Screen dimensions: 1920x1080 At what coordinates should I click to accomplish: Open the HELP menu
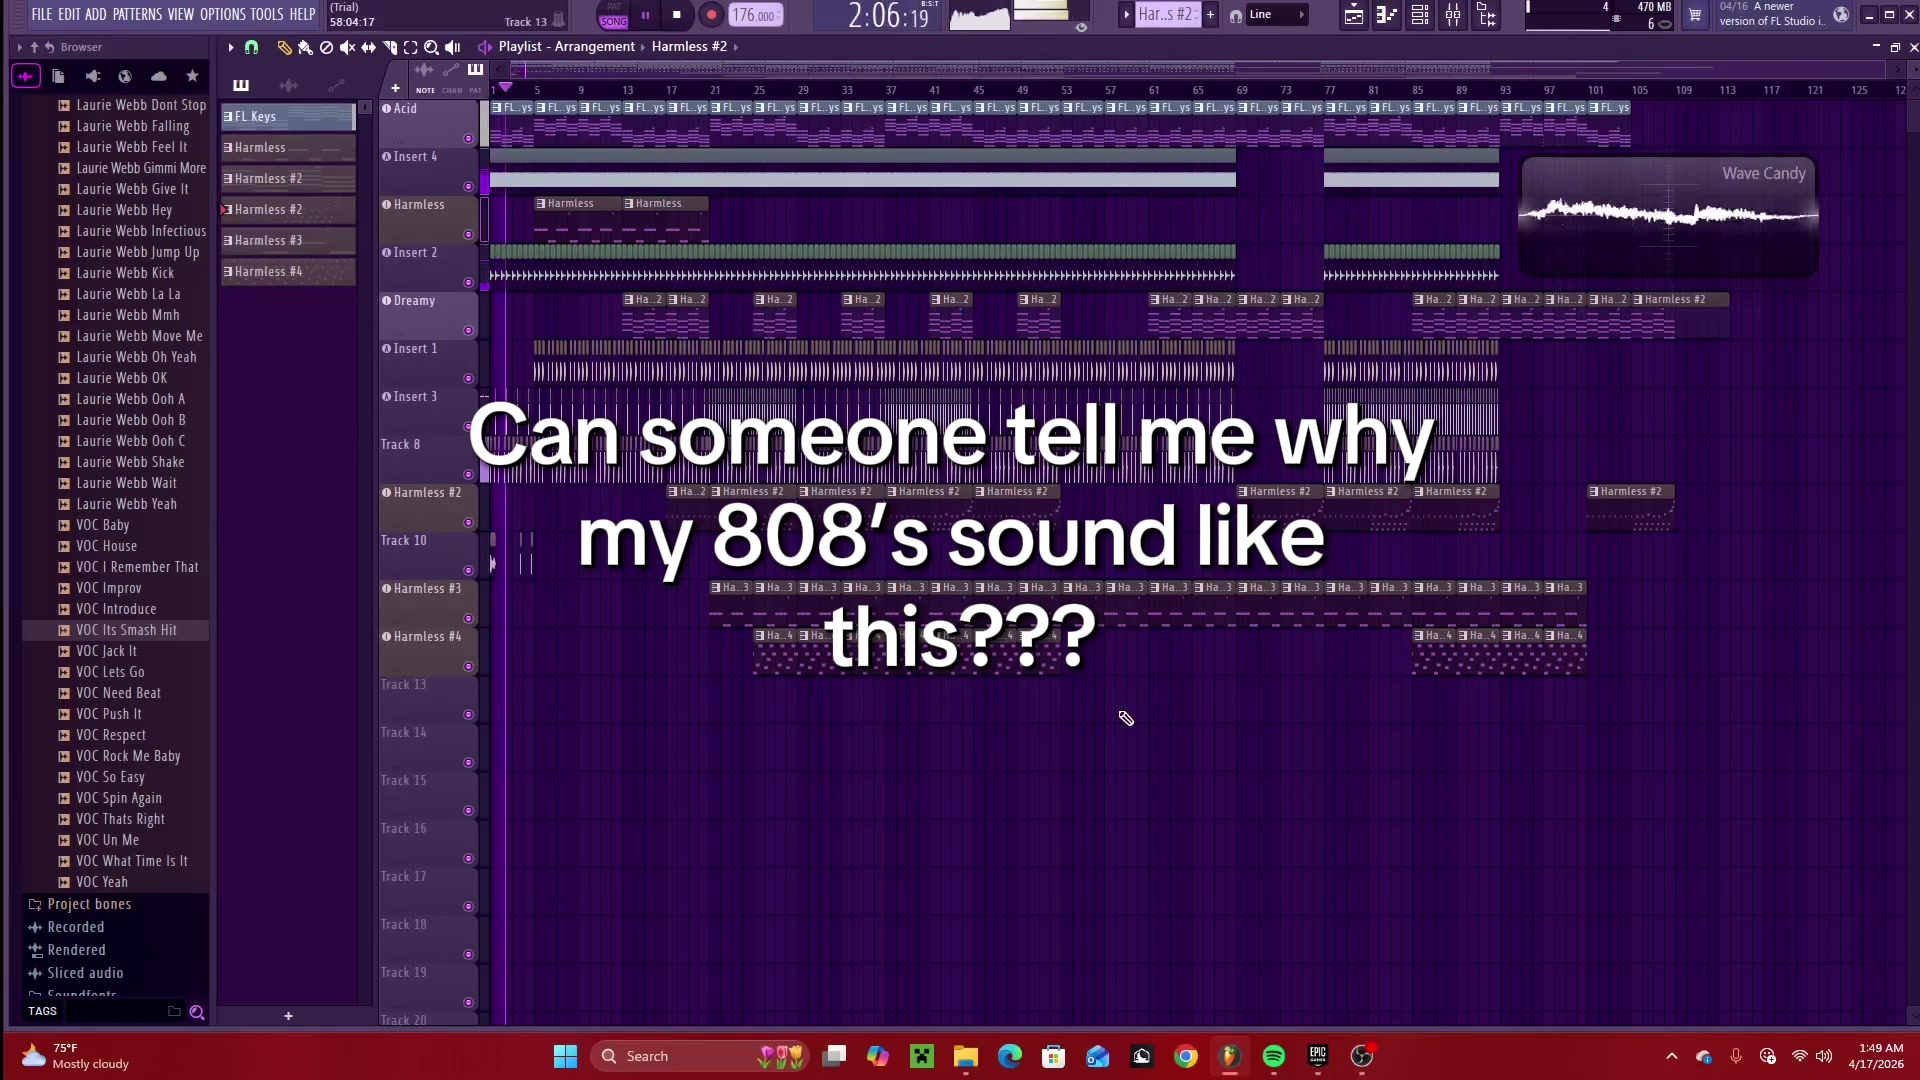click(302, 15)
